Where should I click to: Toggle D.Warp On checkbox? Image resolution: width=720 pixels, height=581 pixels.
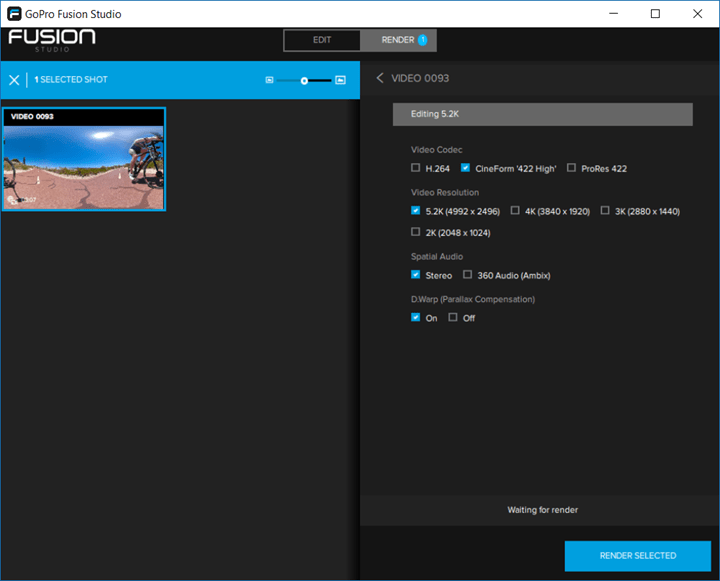point(416,317)
